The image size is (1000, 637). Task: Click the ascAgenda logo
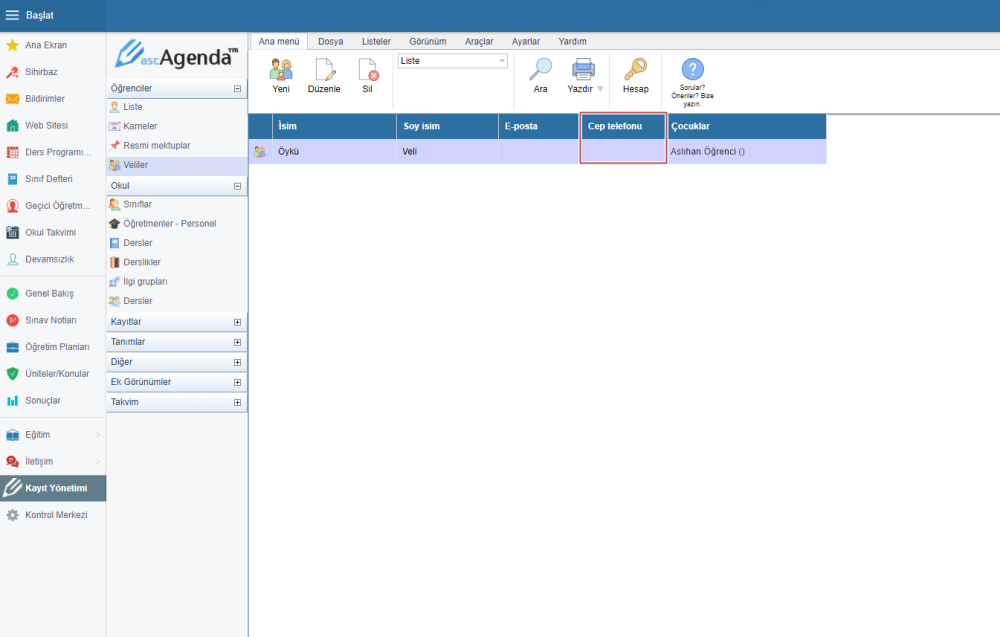(177, 55)
